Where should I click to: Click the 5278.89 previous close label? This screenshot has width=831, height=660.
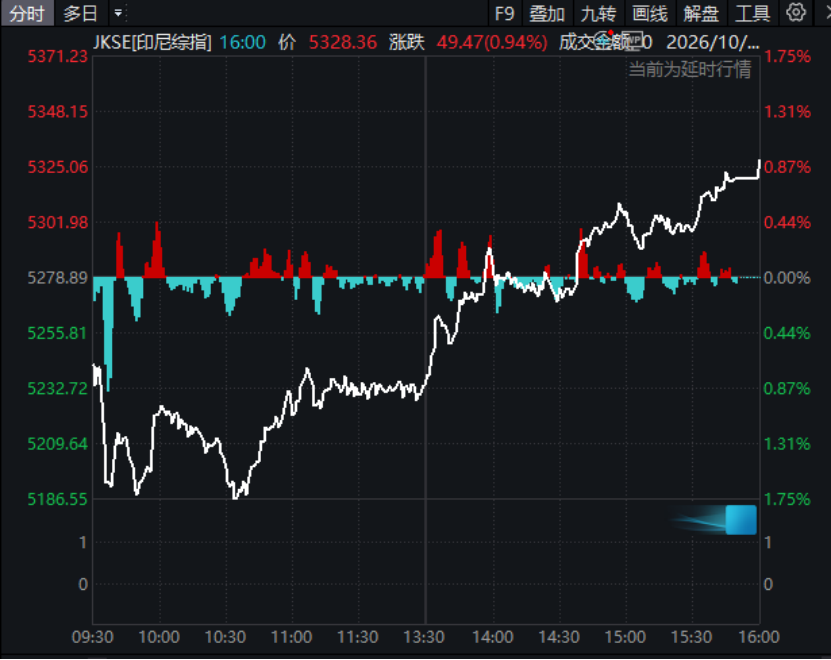pos(57,277)
